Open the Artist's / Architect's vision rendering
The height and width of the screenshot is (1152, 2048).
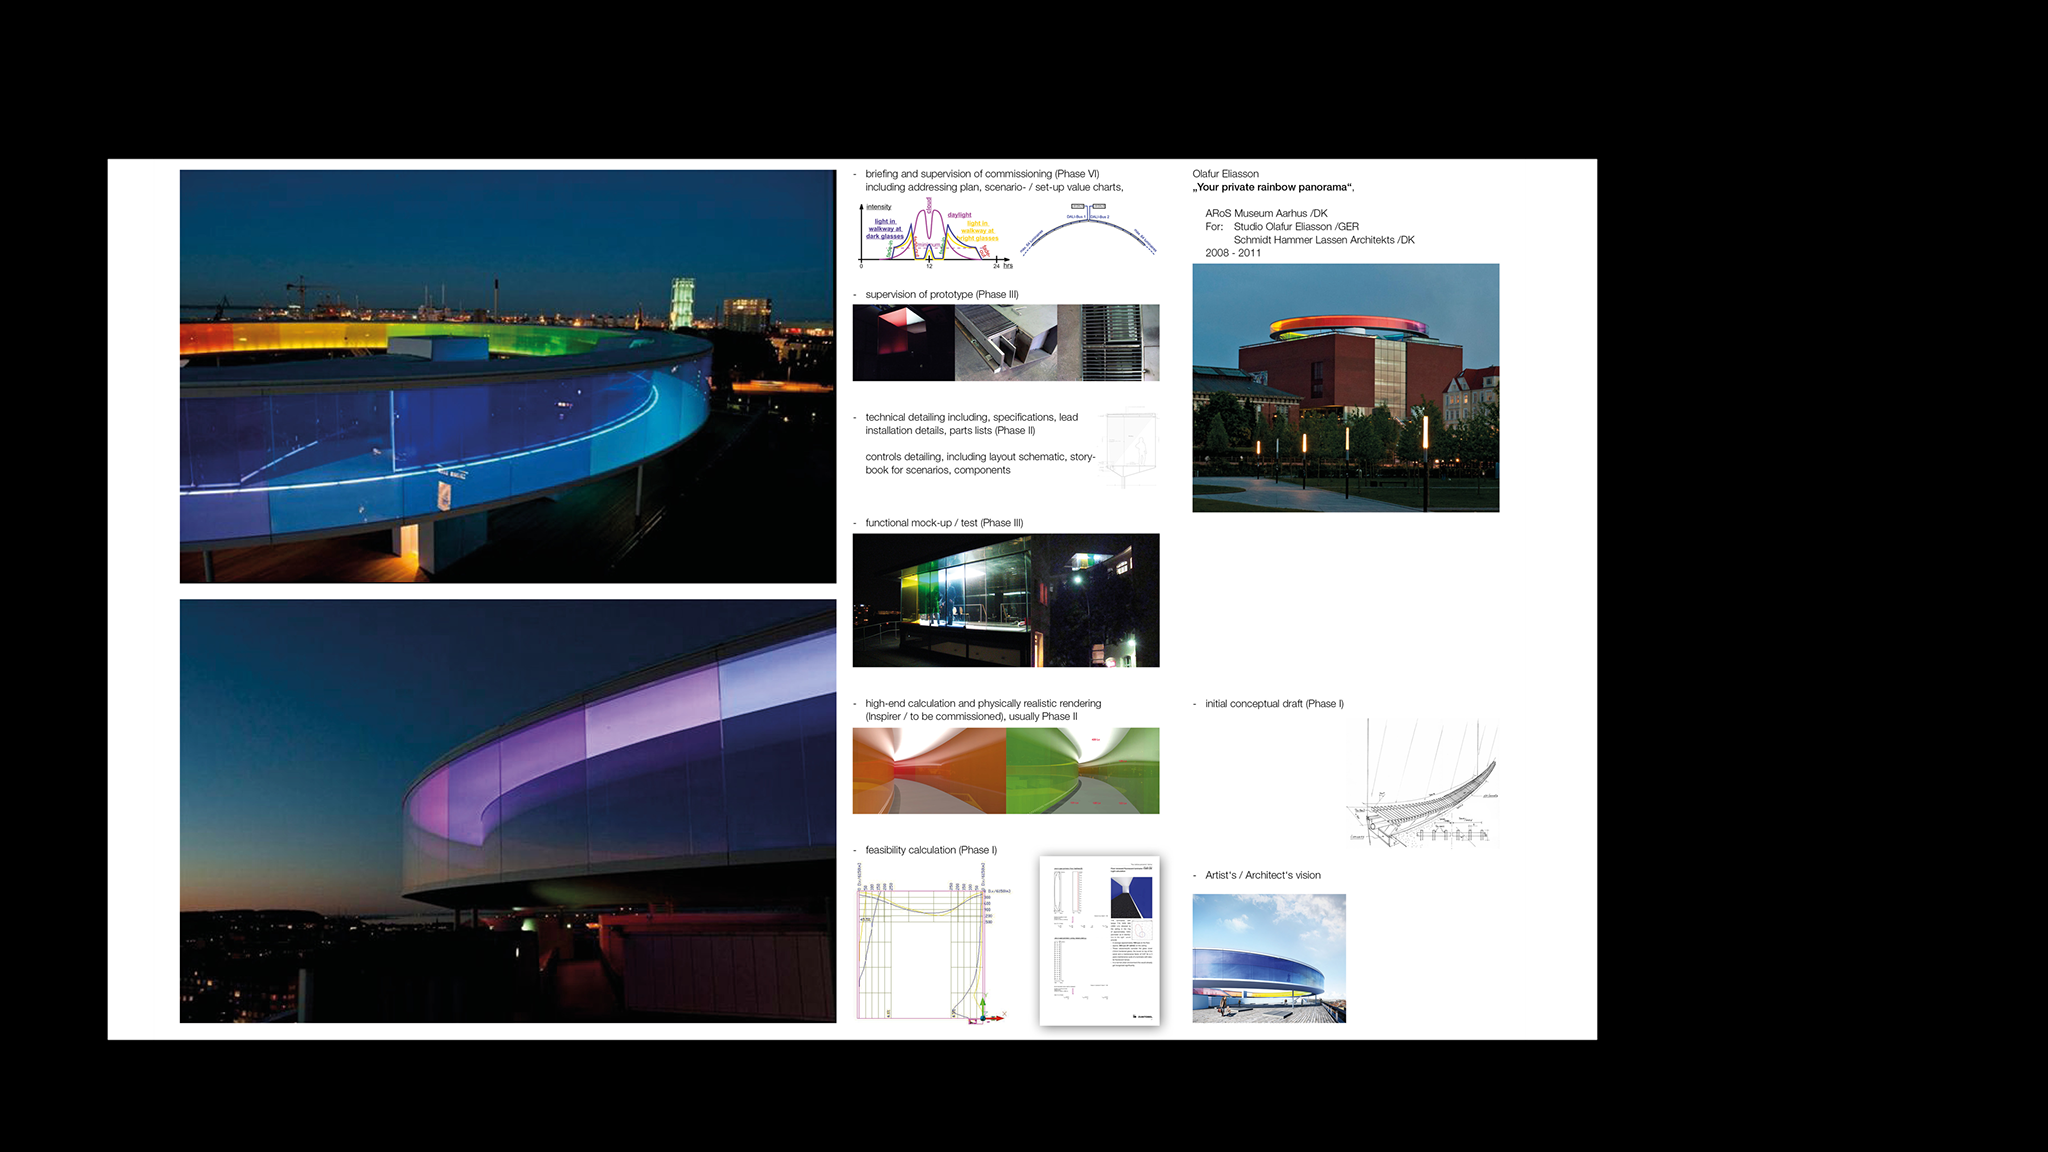1268,958
